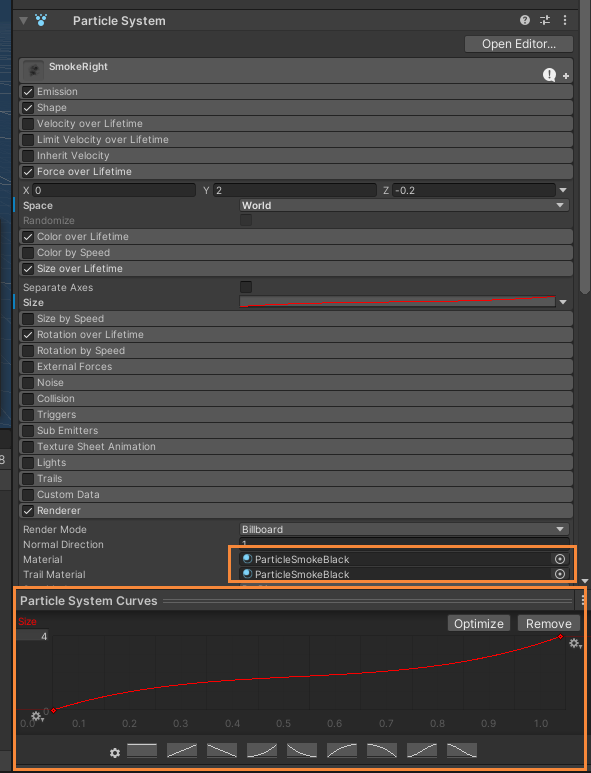Open the component help reference icon

pyautogui.click(x=525, y=20)
